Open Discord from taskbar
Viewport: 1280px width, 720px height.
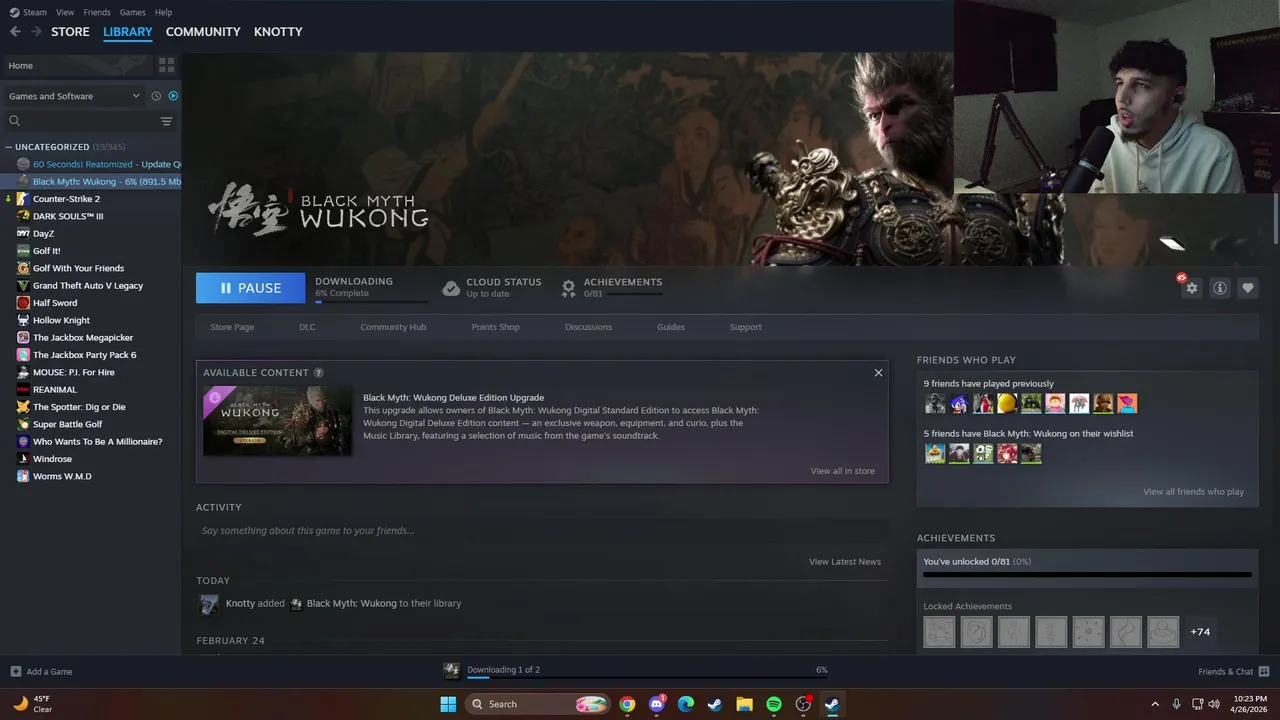click(657, 704)
